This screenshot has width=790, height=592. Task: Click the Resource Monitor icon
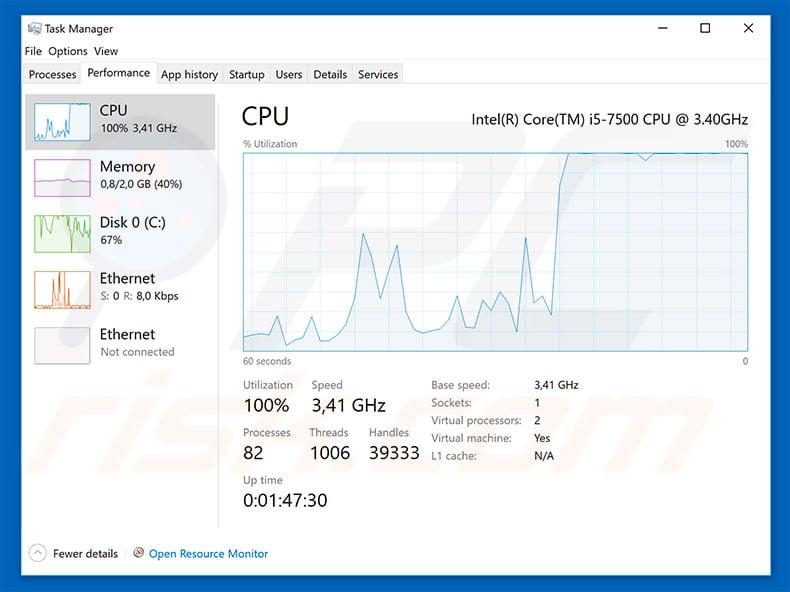coord(139,553)
